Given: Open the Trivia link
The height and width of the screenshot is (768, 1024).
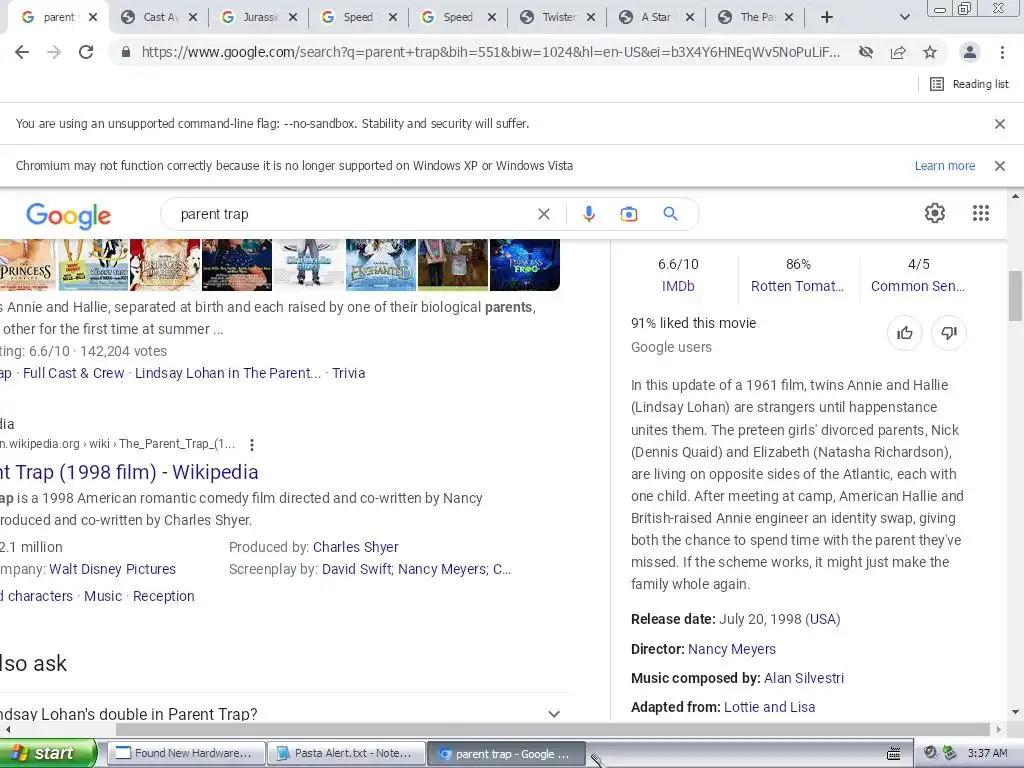Looking at the screenshot, I should tap(348, 373).
